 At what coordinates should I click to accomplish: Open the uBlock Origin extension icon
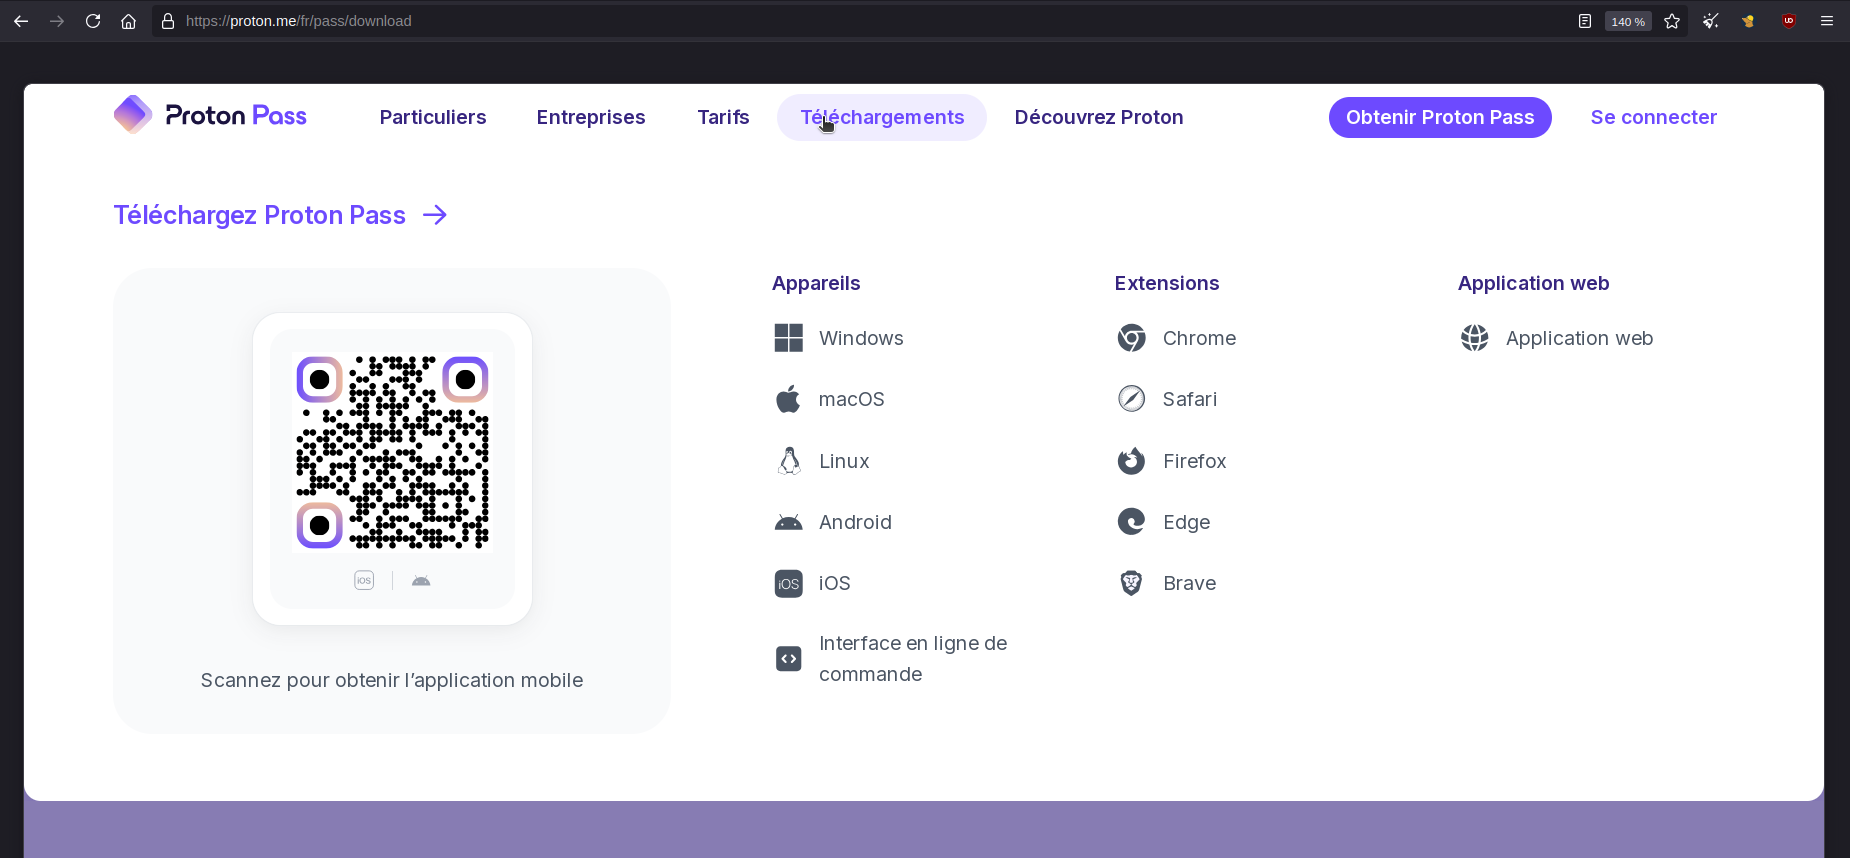(x=1789, y=21)
